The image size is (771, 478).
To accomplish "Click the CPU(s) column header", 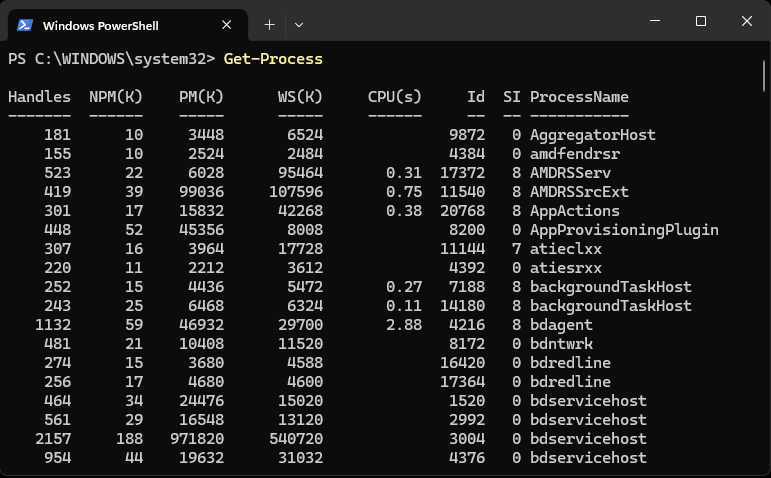I will [395, 97].
